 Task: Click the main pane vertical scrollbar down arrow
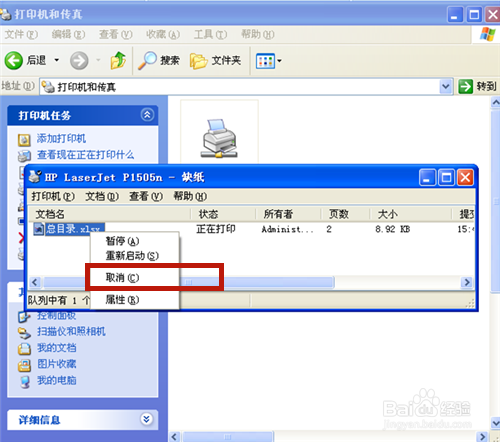pyautogui.click(x=496, y=423)
